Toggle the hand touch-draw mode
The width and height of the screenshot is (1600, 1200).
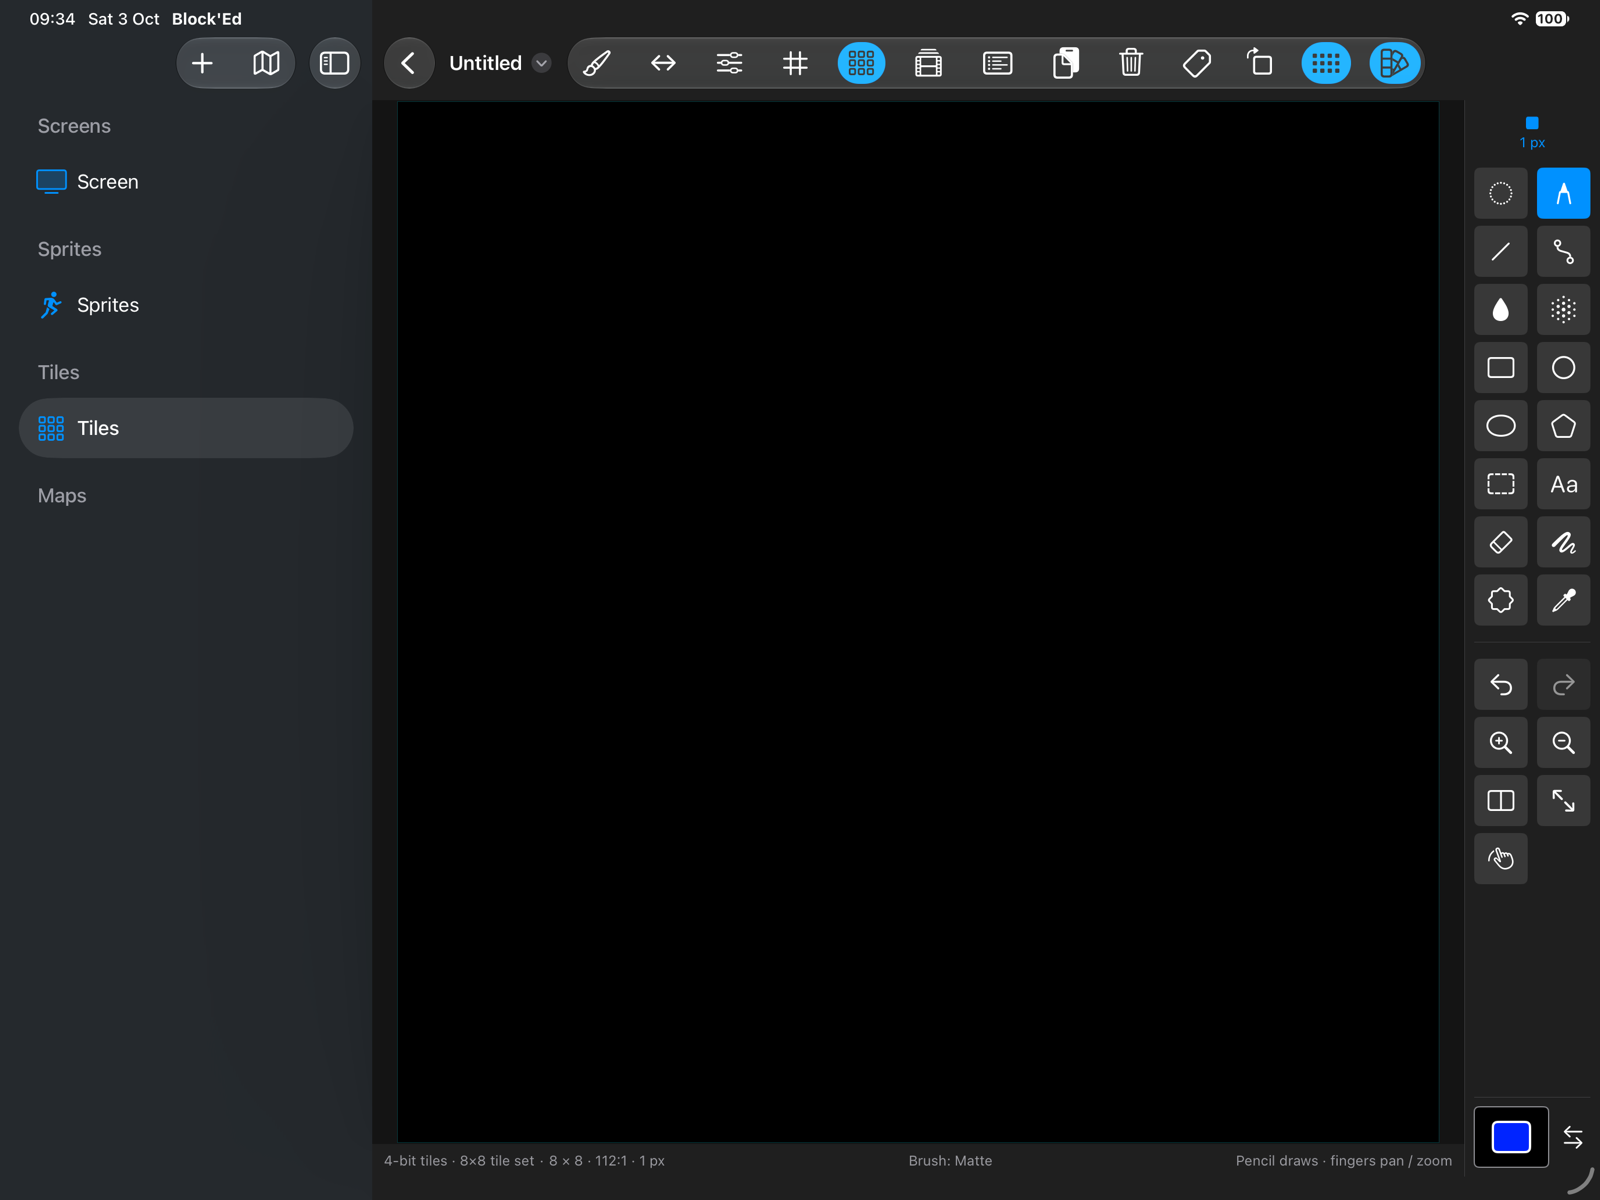point(1501,859)
